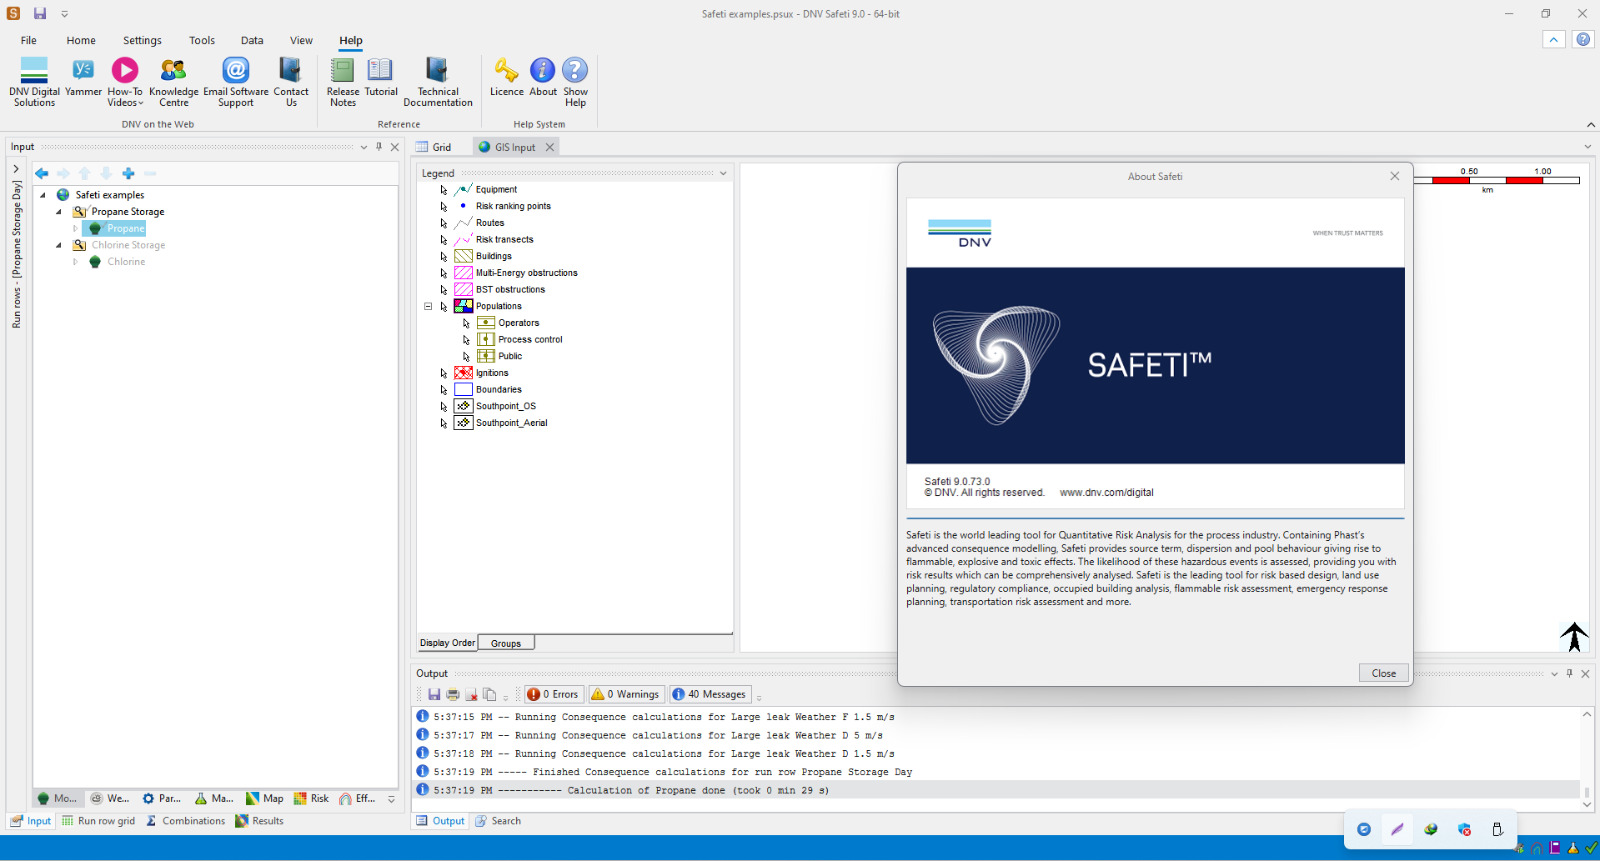This screenshot has height=861, width=1600.
Task: Open the File menu
Action: [29, 40]
